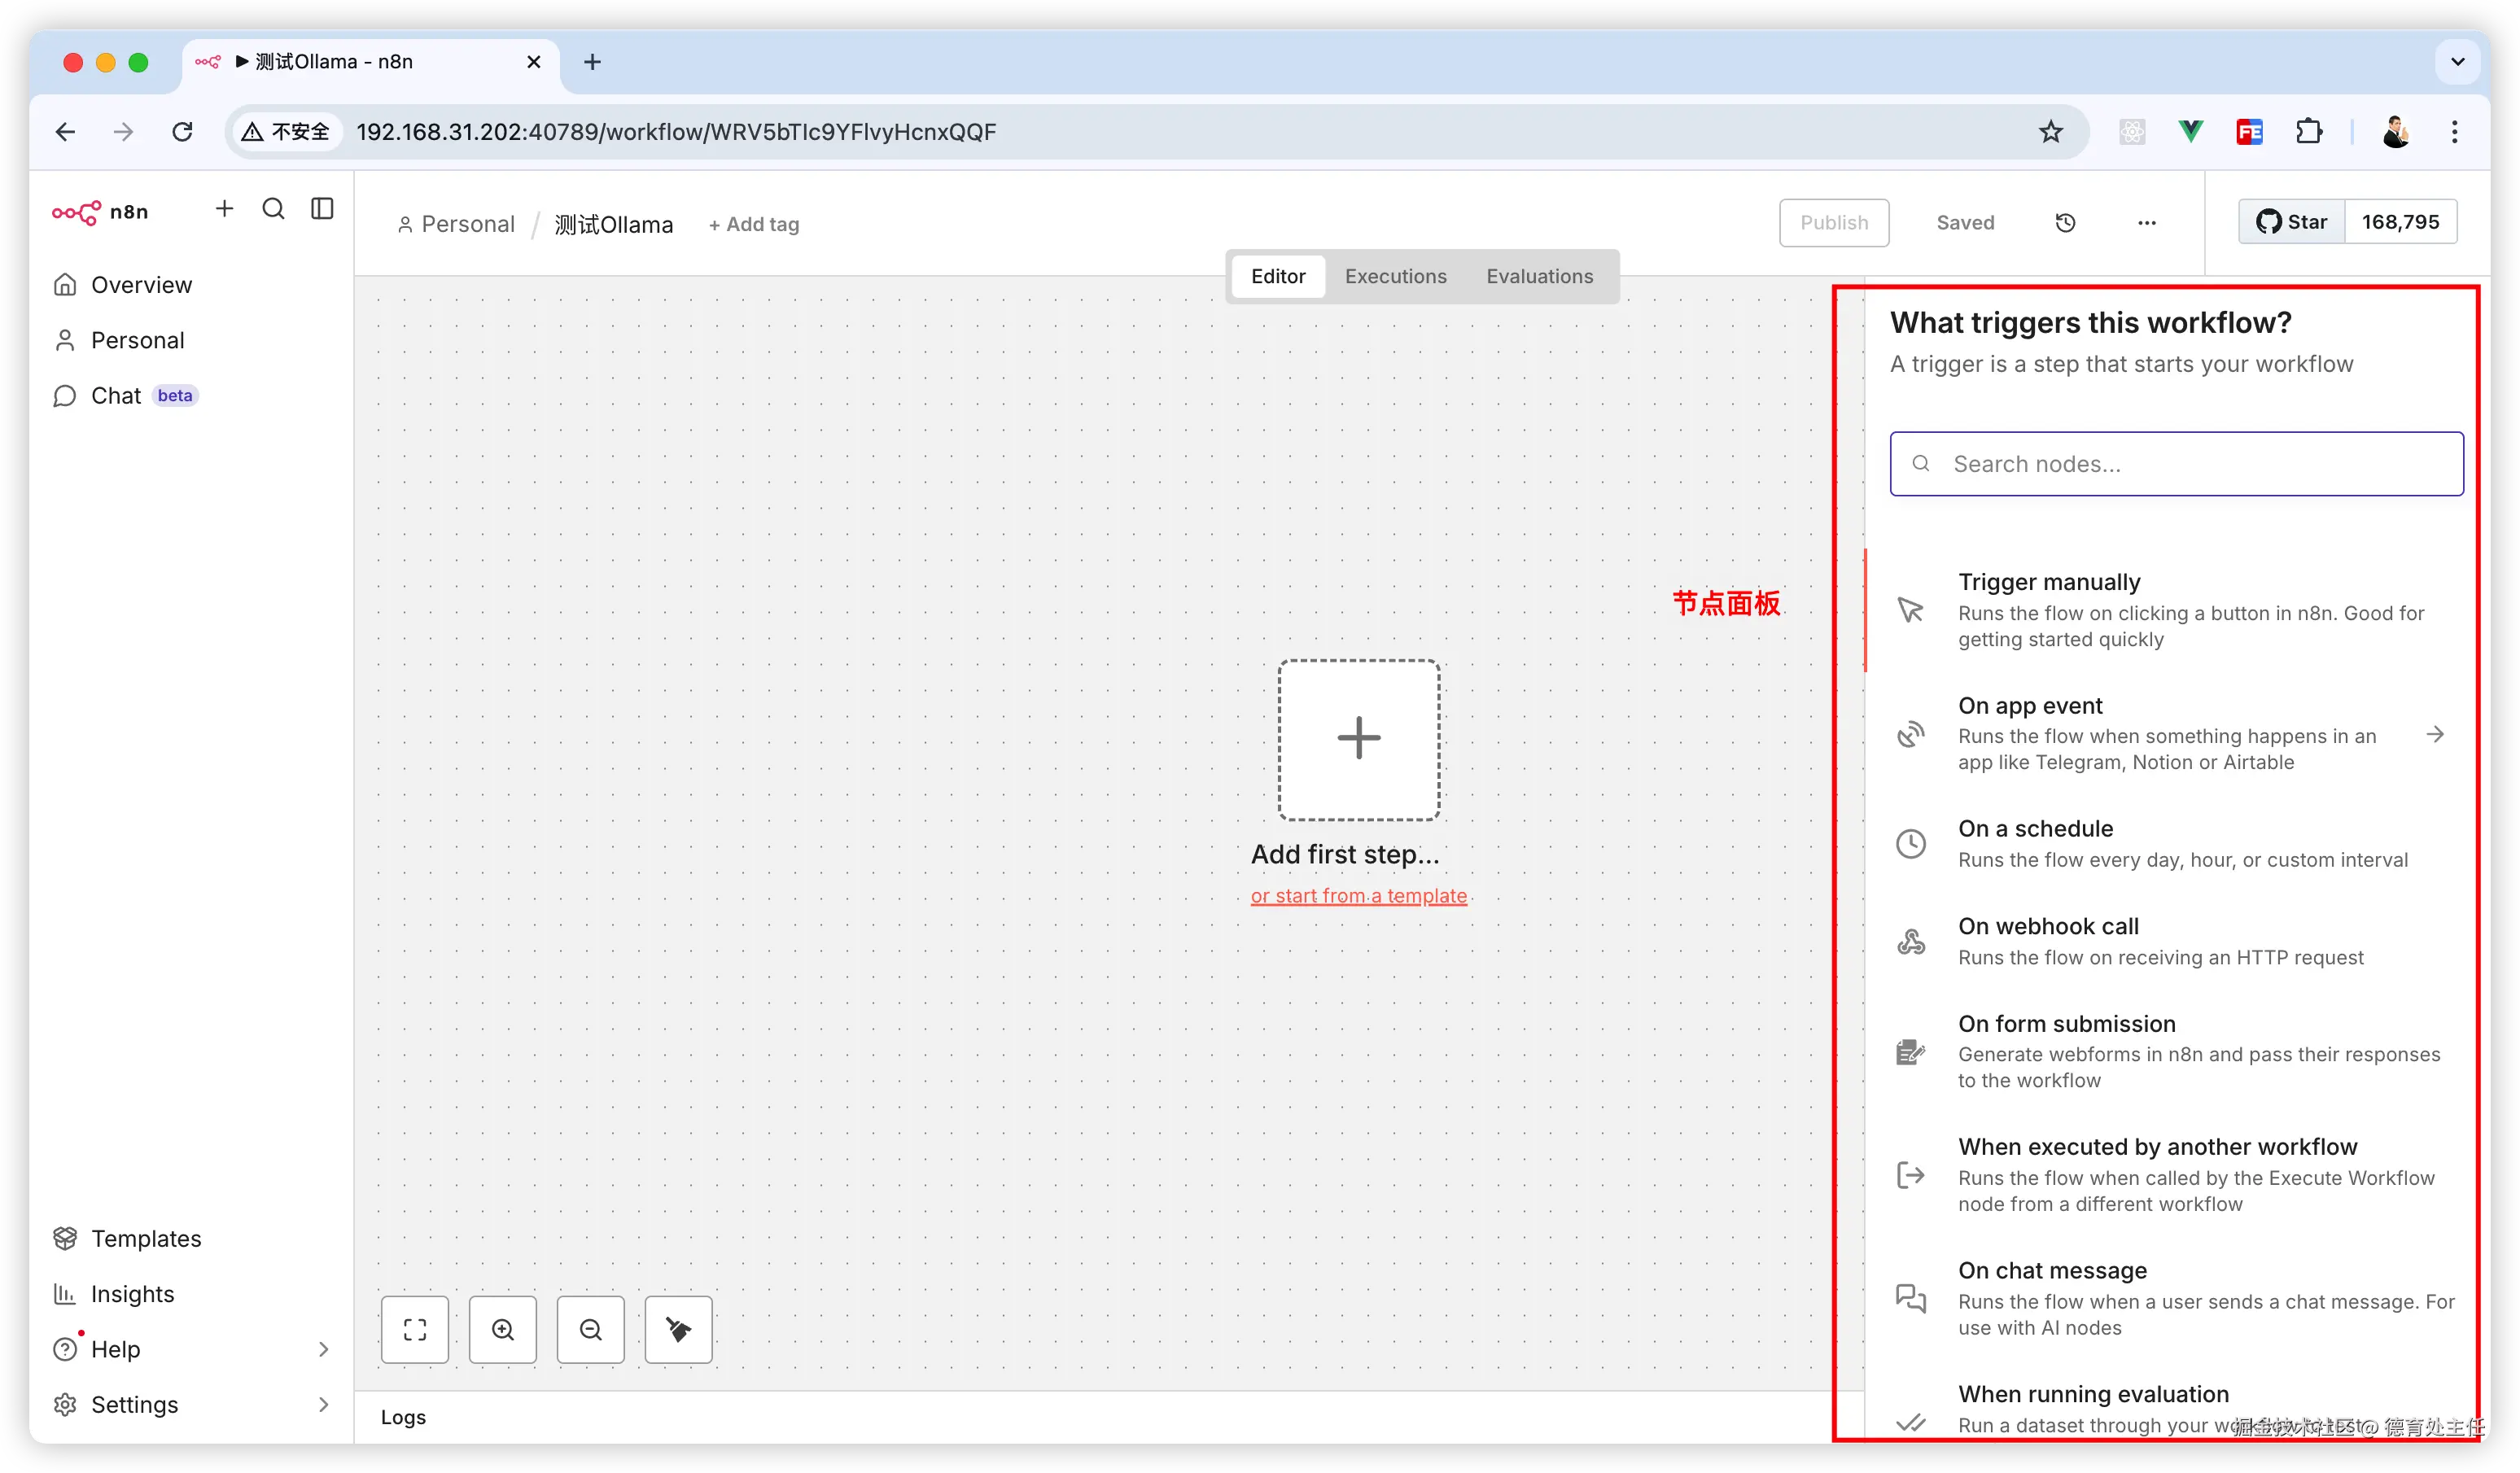
Task: Bookmark page with the star icon
Action: [2050, 131]
